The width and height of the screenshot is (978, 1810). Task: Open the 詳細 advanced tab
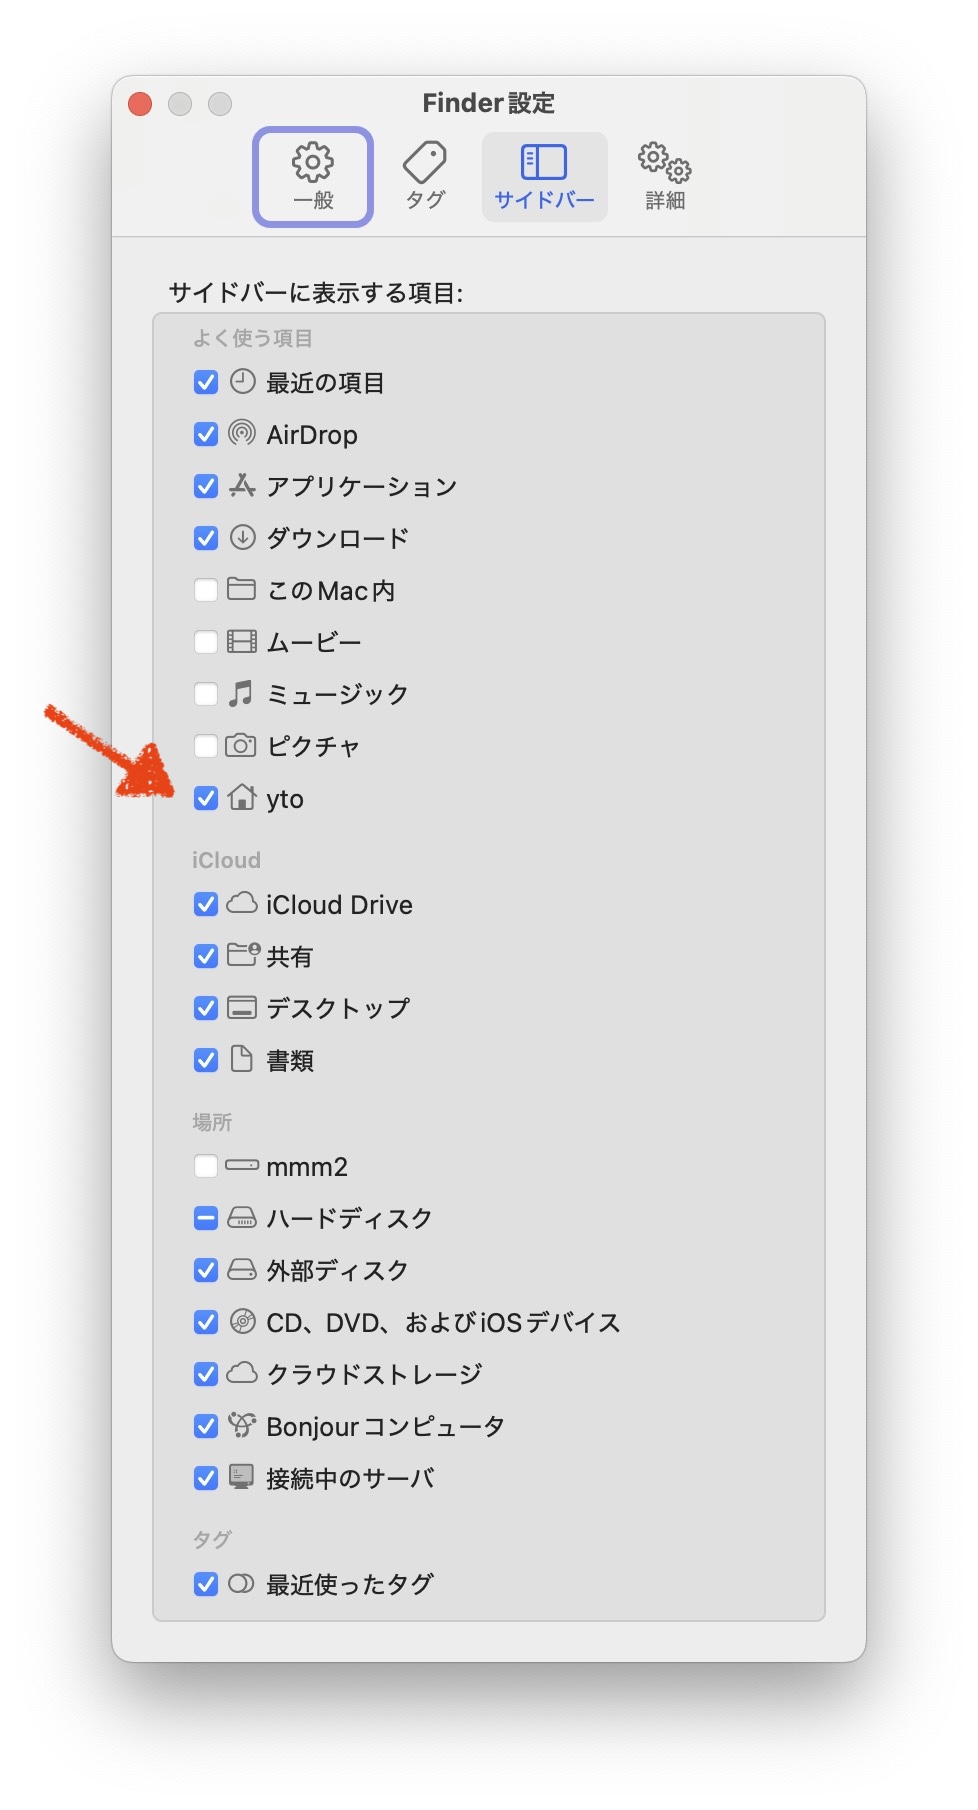tap(665, 177)
